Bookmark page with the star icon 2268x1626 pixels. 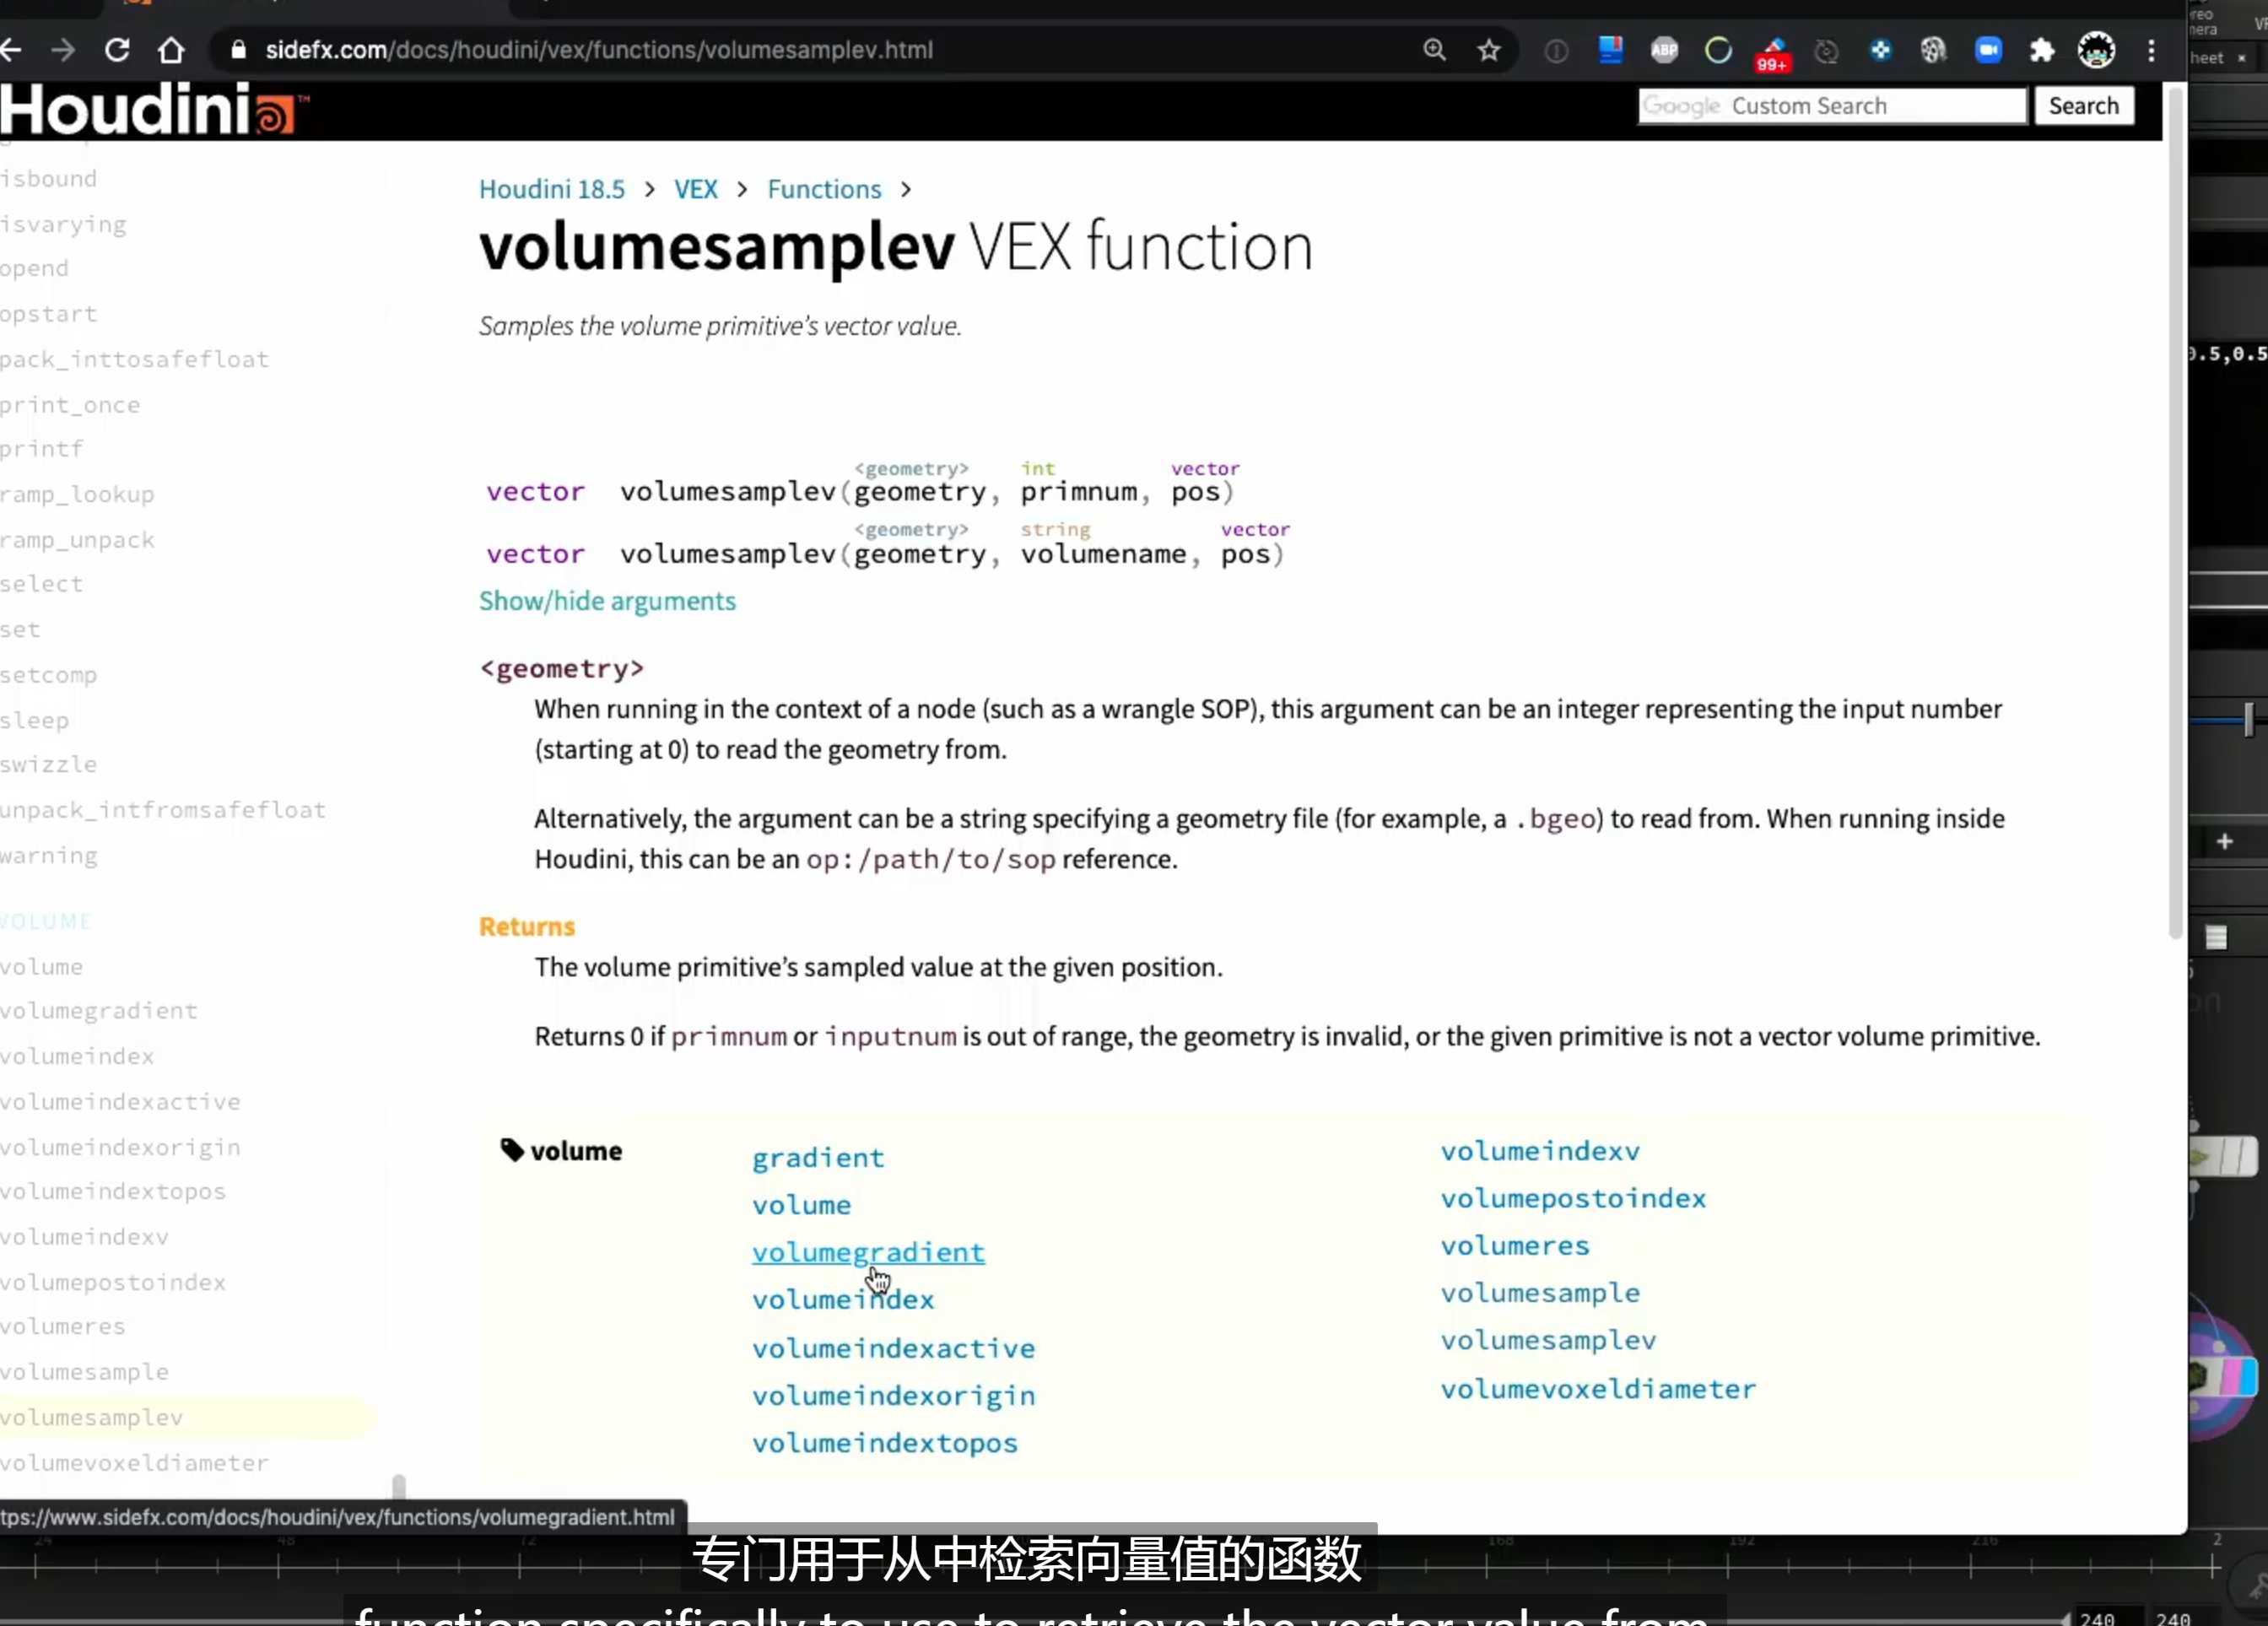click(1489, 50)
